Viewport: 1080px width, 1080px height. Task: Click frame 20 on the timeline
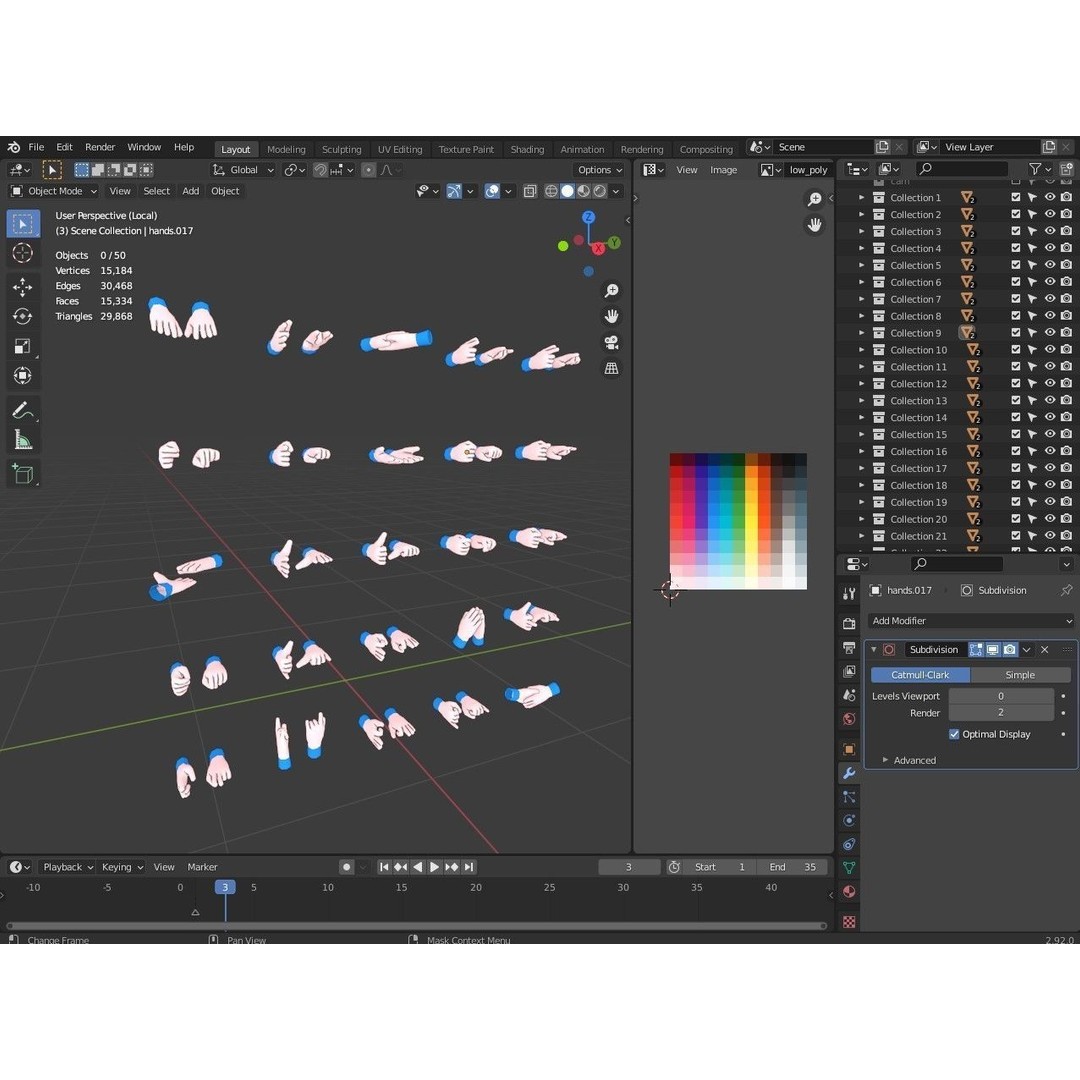(476, 887)
